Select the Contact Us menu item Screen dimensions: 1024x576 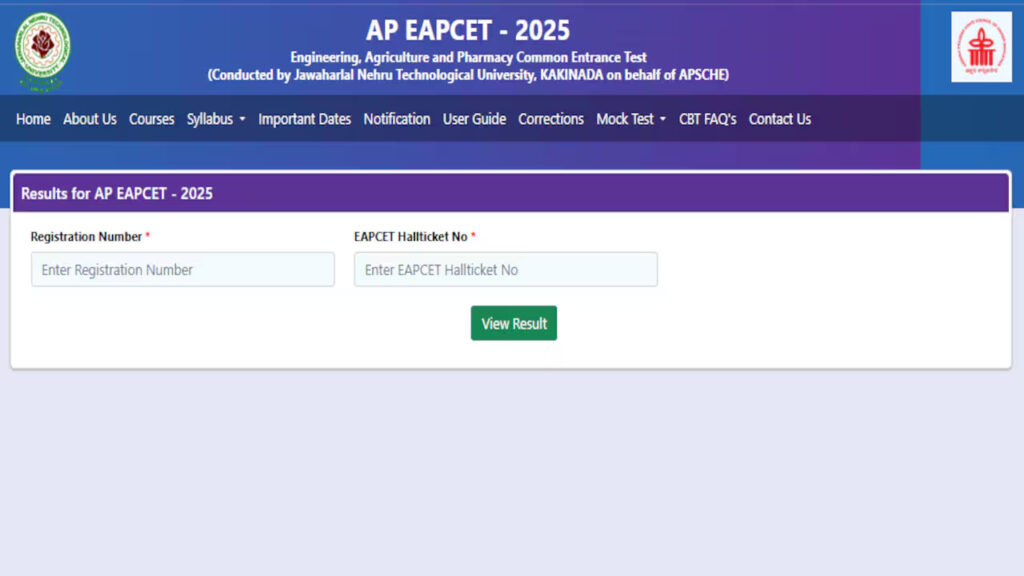click(x=779, y=119)
